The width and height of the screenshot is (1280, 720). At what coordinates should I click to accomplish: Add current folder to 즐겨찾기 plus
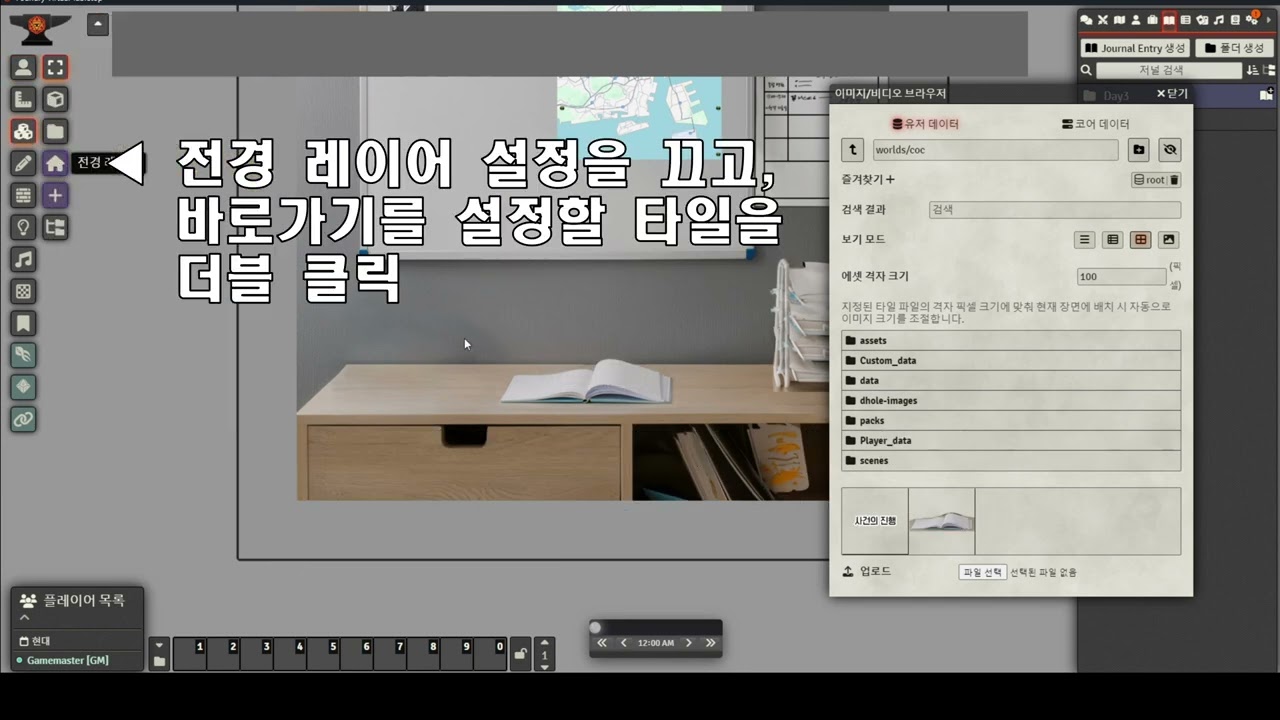[890, 180]
